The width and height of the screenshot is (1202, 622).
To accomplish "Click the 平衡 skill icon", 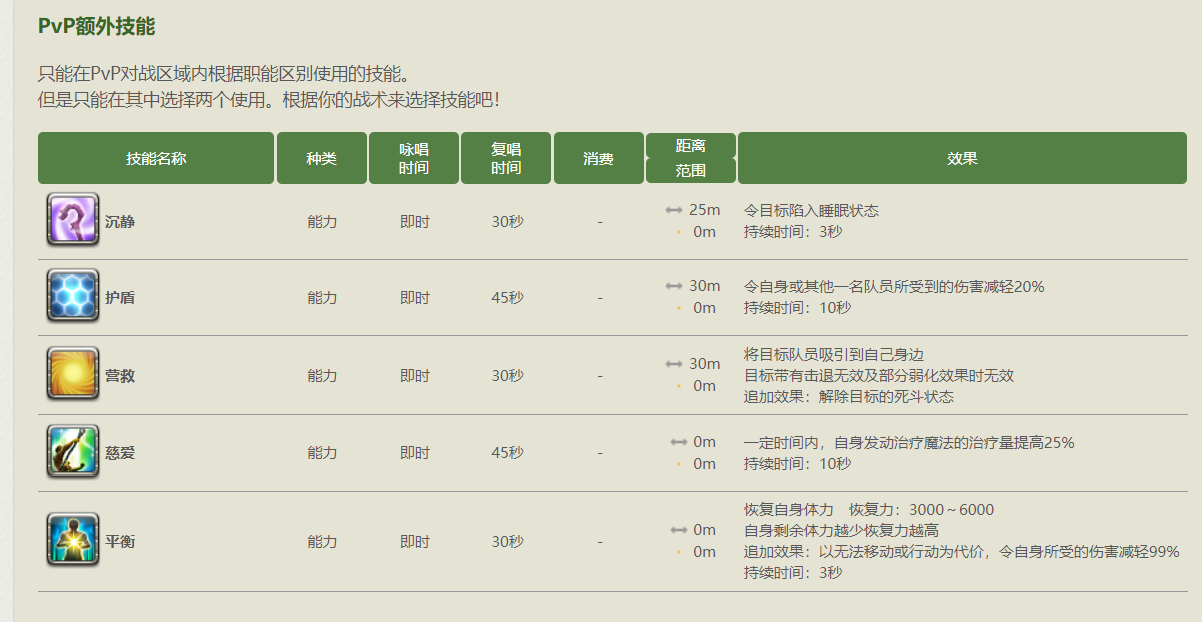I will click(72, 540).
